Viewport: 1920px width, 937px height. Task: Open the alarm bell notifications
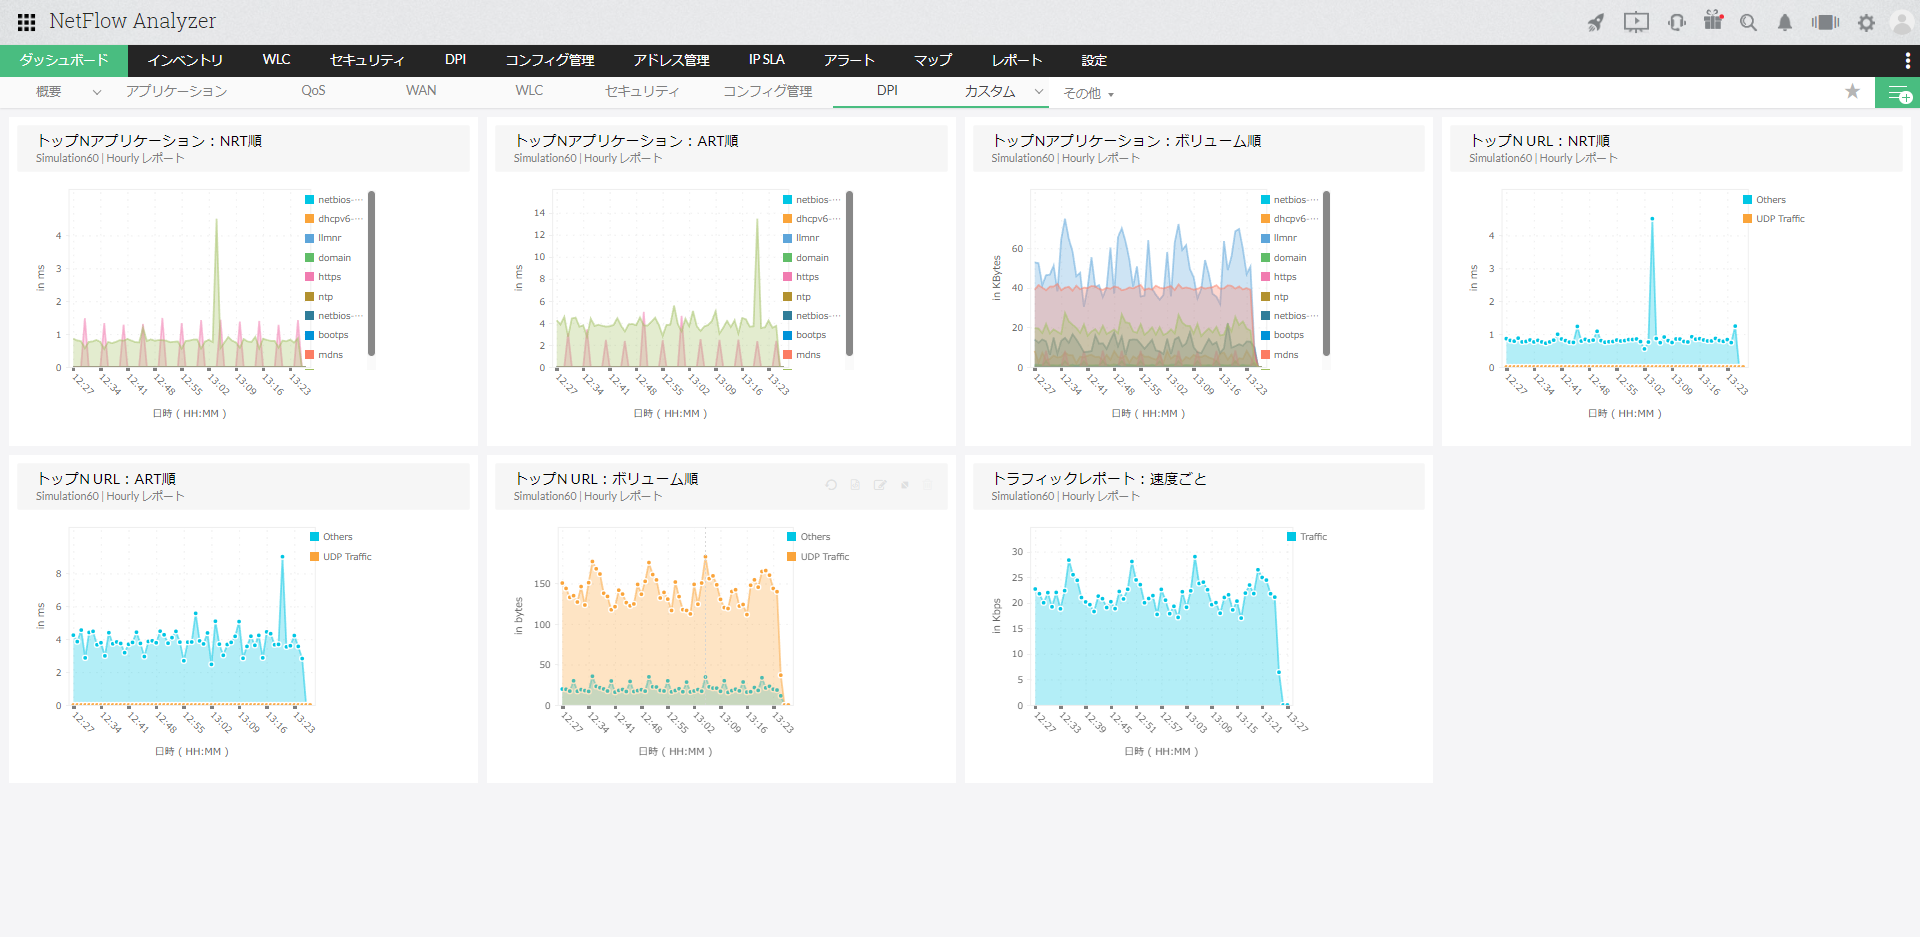[1784, 22]
